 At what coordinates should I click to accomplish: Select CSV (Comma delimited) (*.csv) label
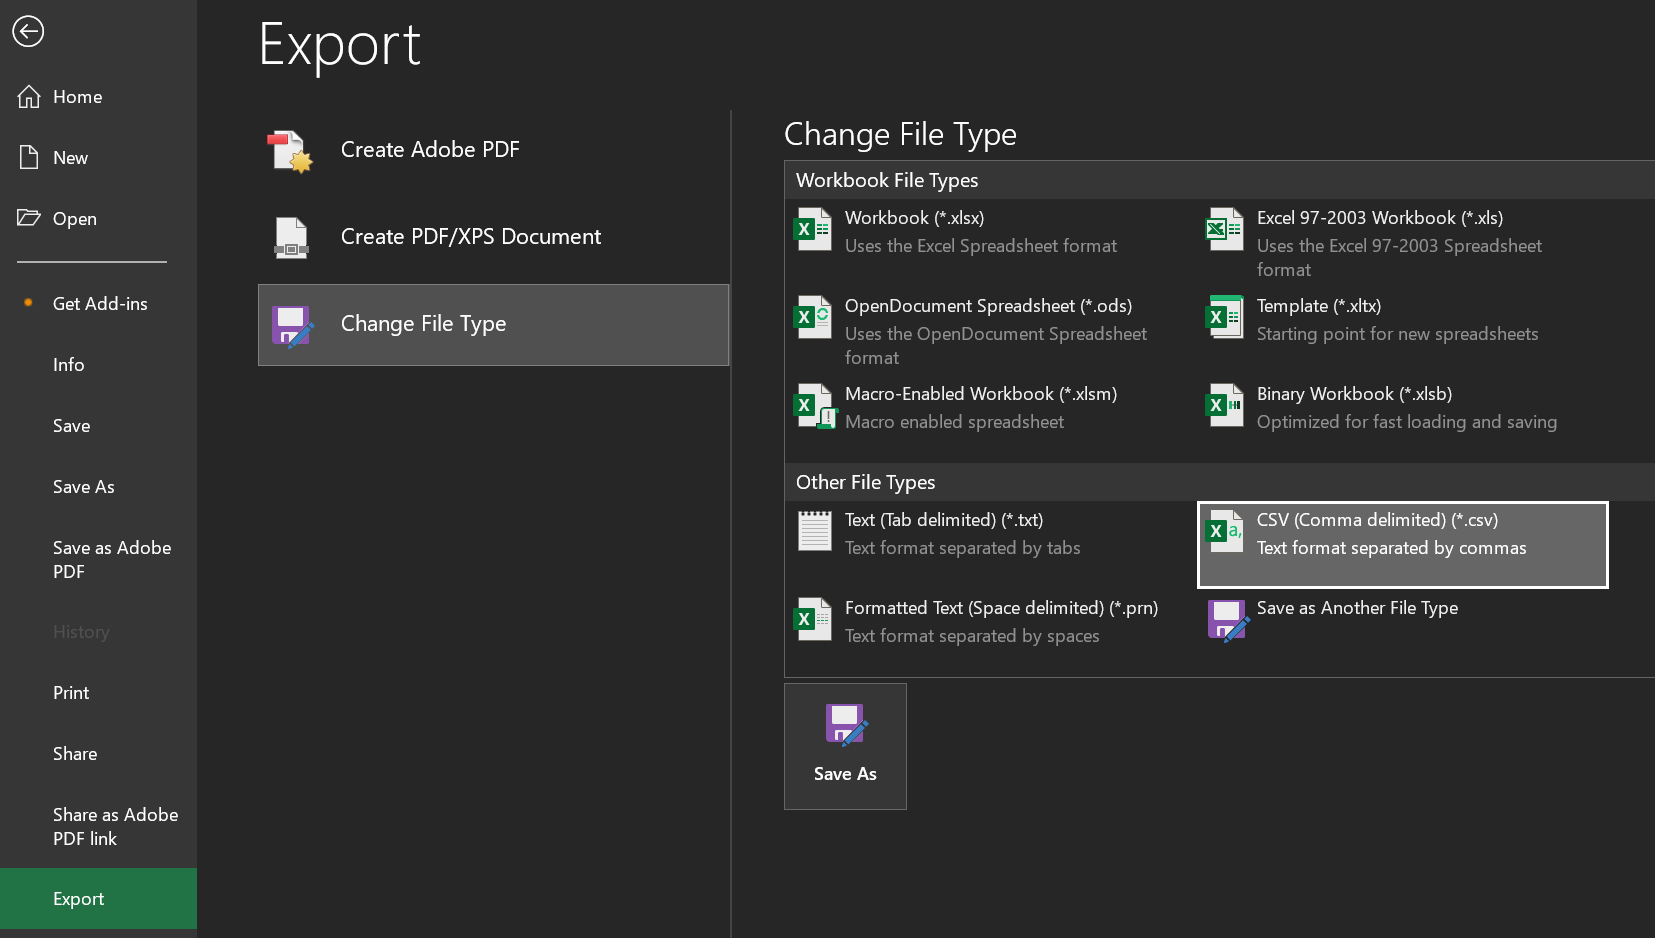point(1377,520)
